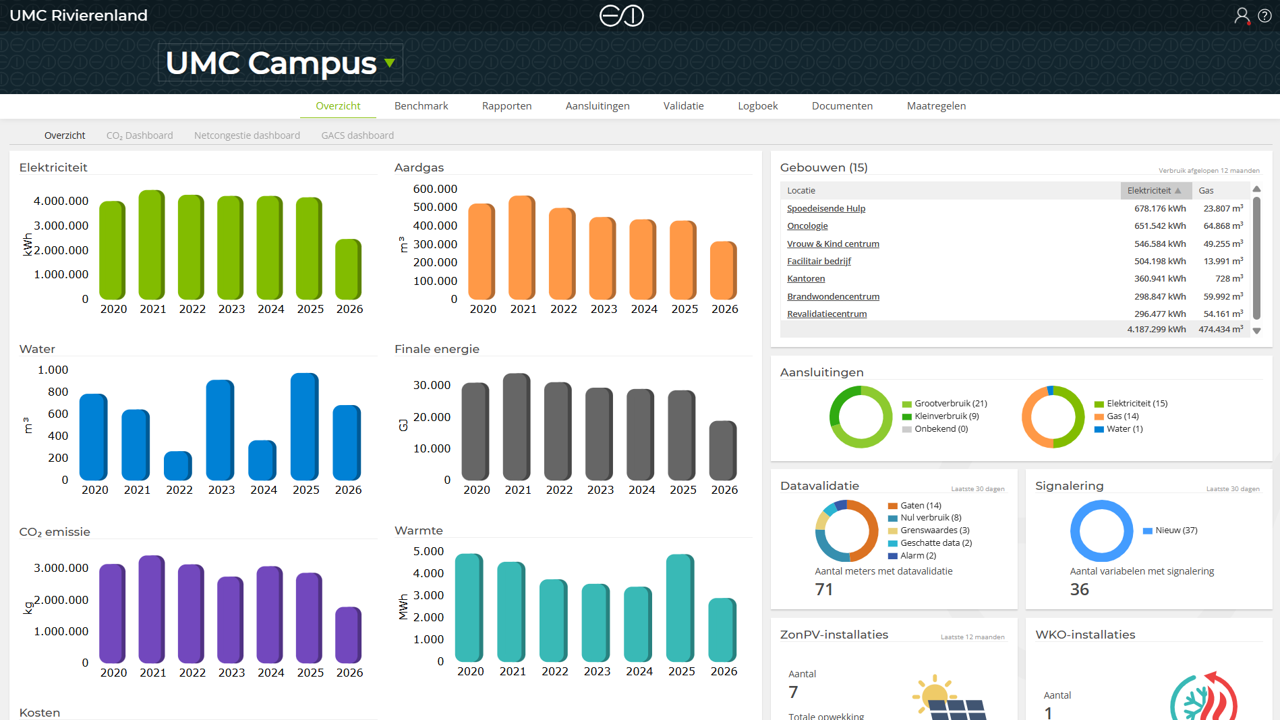Click the 2026 bar in Aardgas chart

click(x=725, y=270)
